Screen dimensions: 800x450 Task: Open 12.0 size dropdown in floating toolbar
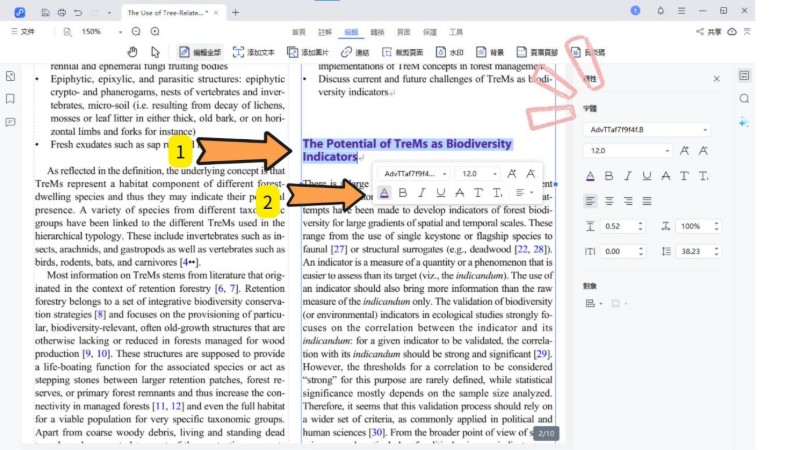[x=478, y=174]
